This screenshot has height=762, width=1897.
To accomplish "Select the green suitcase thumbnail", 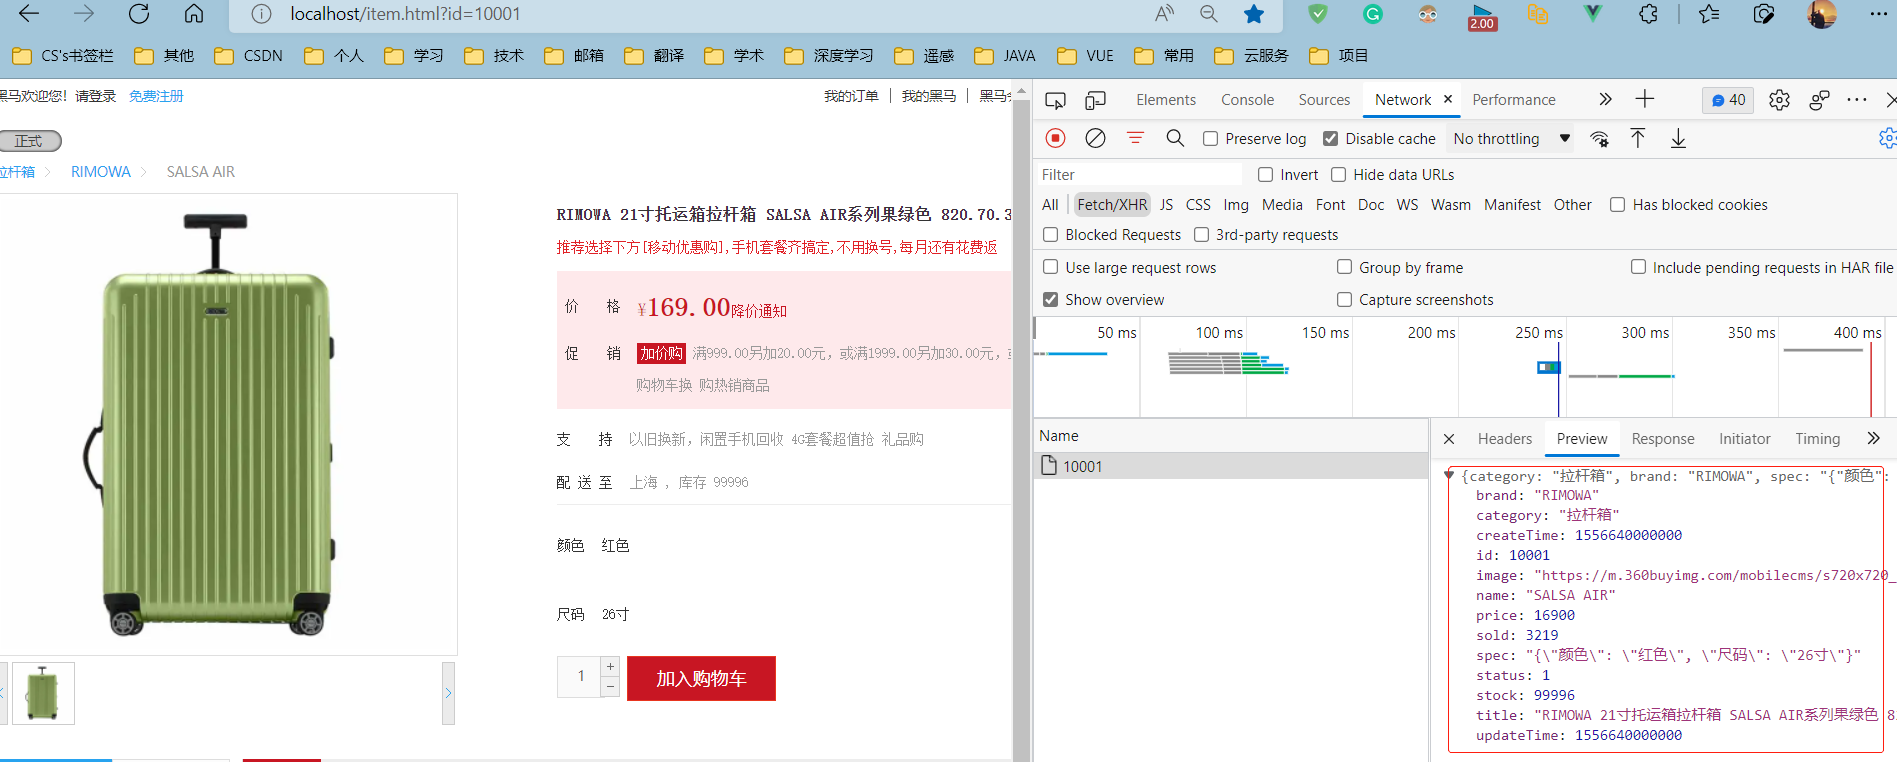I will coord(43,693).
